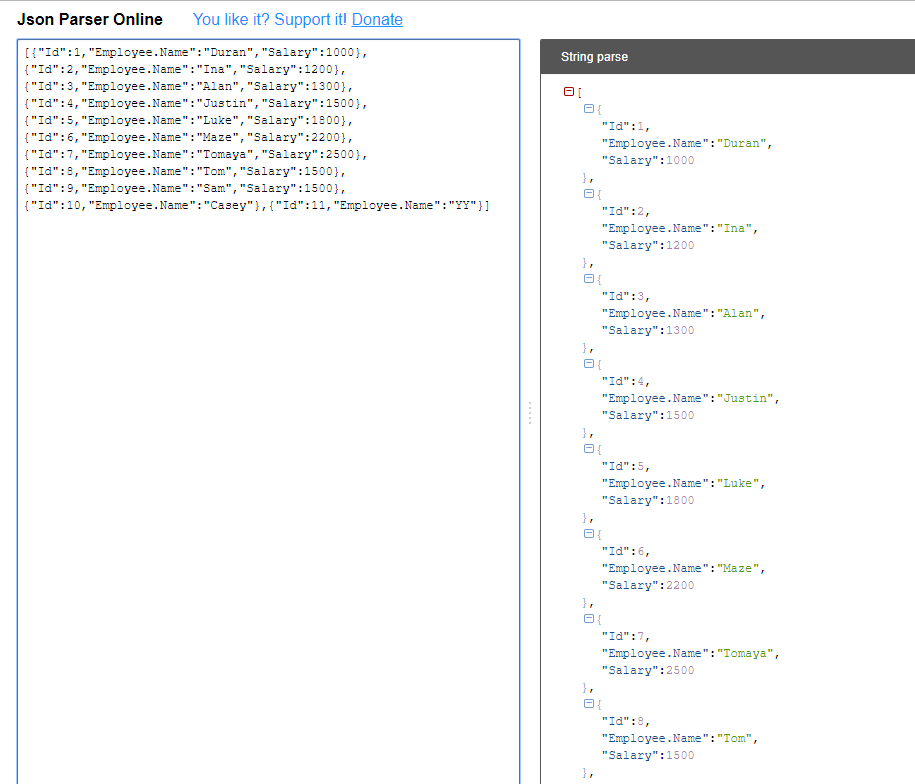Collapse the Maze object node
Screen dimensions: 915x784
coord(589,533)
